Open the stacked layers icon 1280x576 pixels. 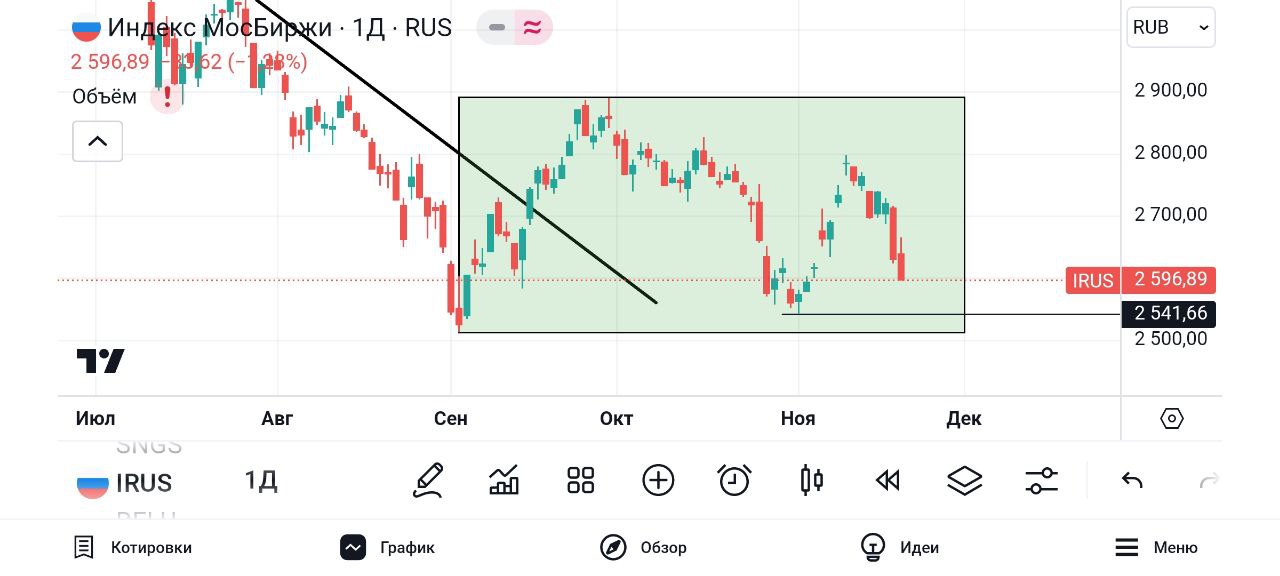point(964,481)
